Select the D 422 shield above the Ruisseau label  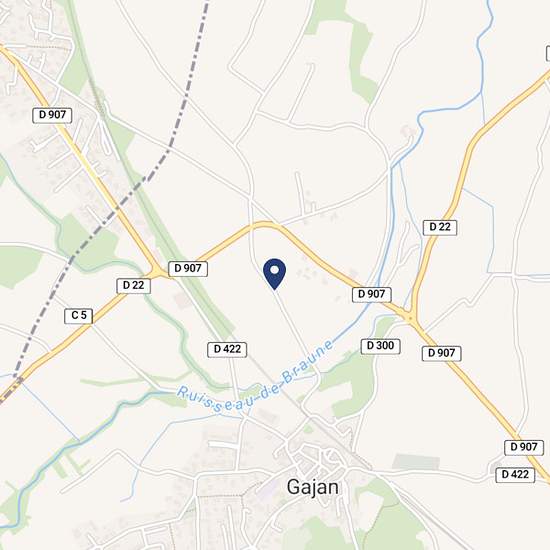tap(227, 350)
